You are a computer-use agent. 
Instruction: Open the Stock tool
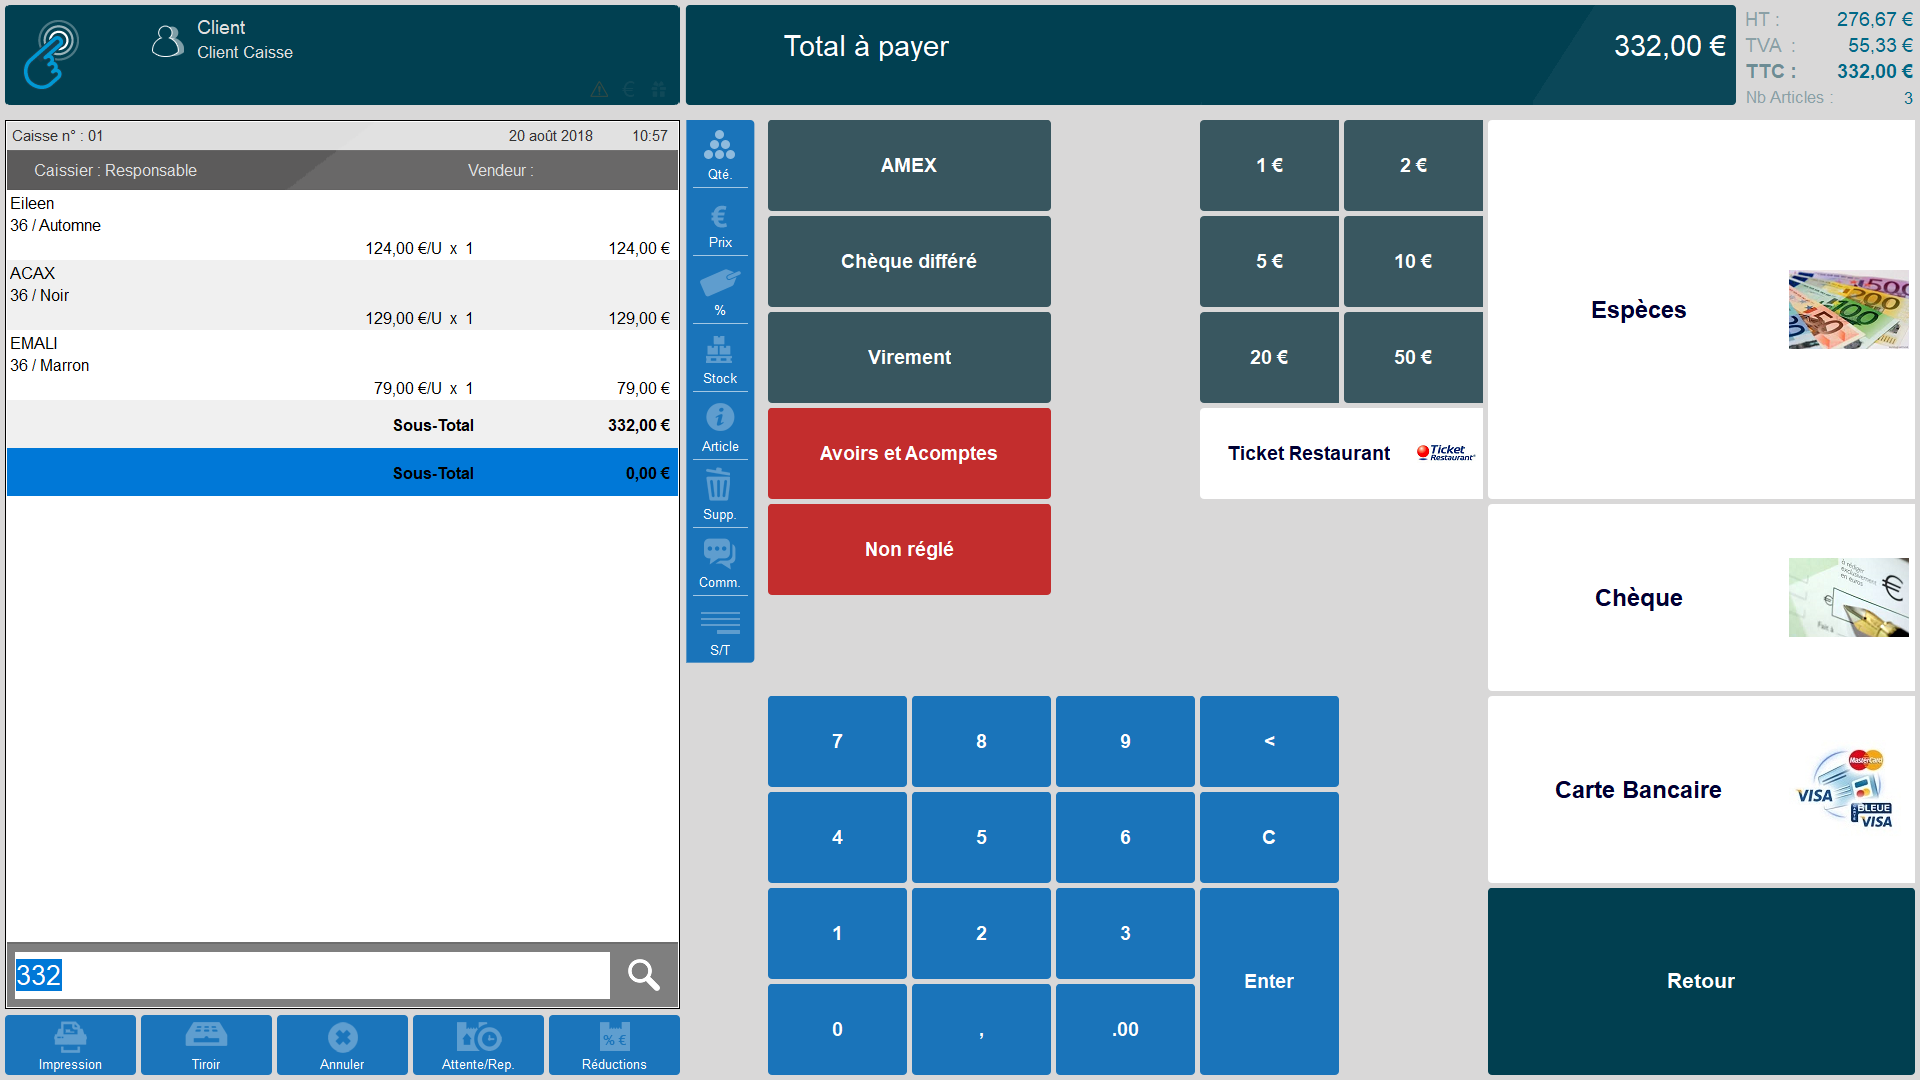coord(720,358)
